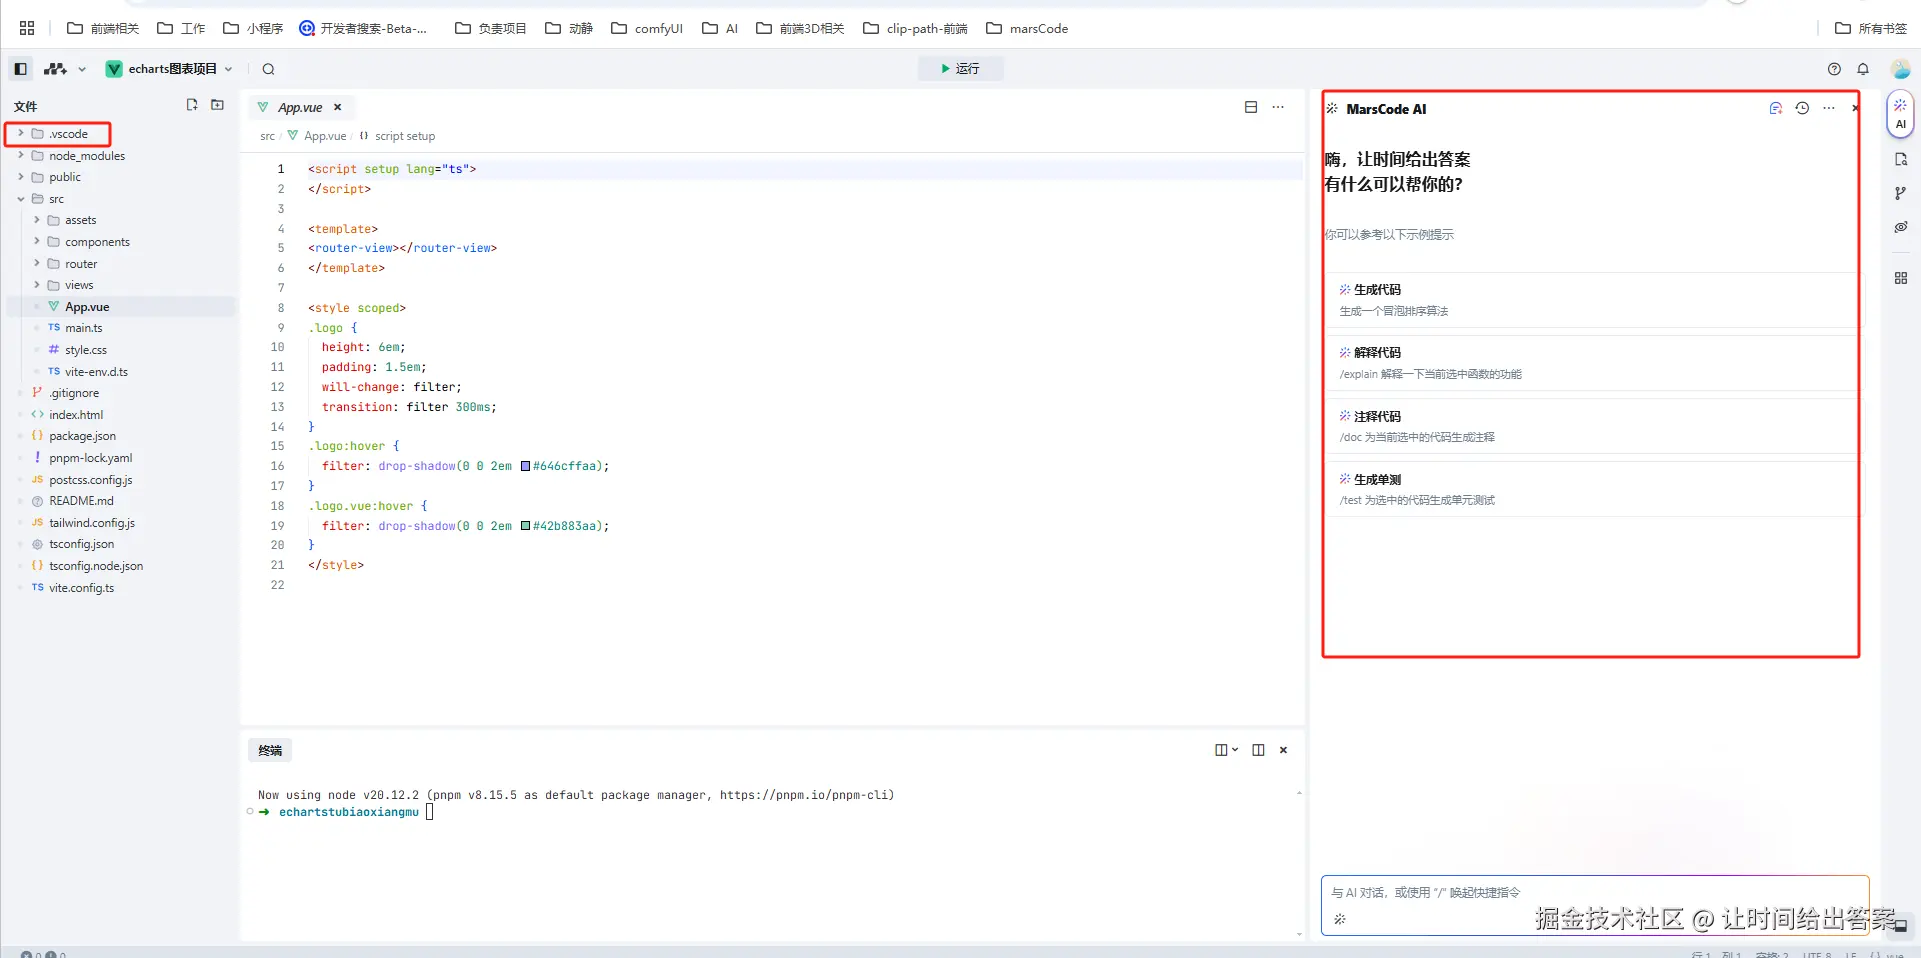Close the terminal panel

tap(1283, 750)
